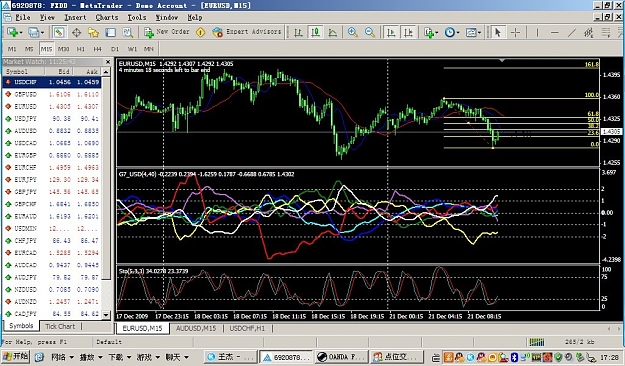The height and width of the screenshot is (366, 625).
Task: Set timeframe to M5
Action: click(x=29, y=49)
